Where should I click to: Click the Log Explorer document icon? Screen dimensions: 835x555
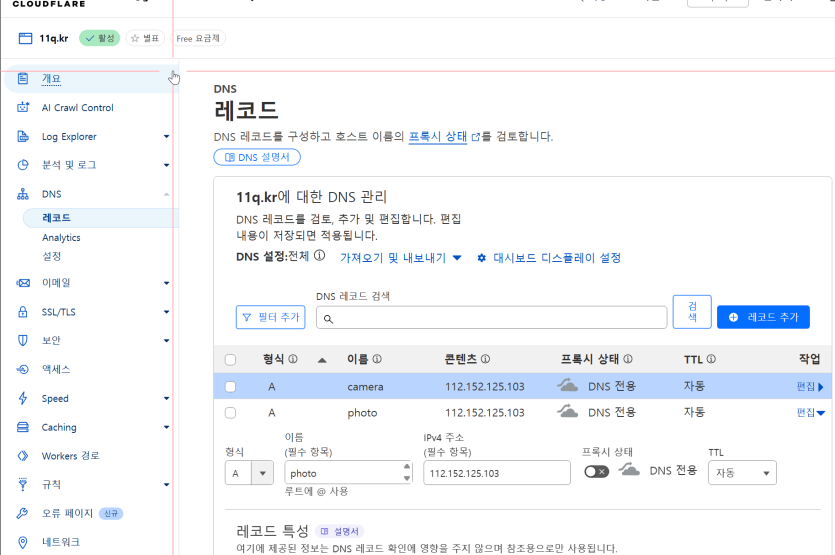click(23, 136)
